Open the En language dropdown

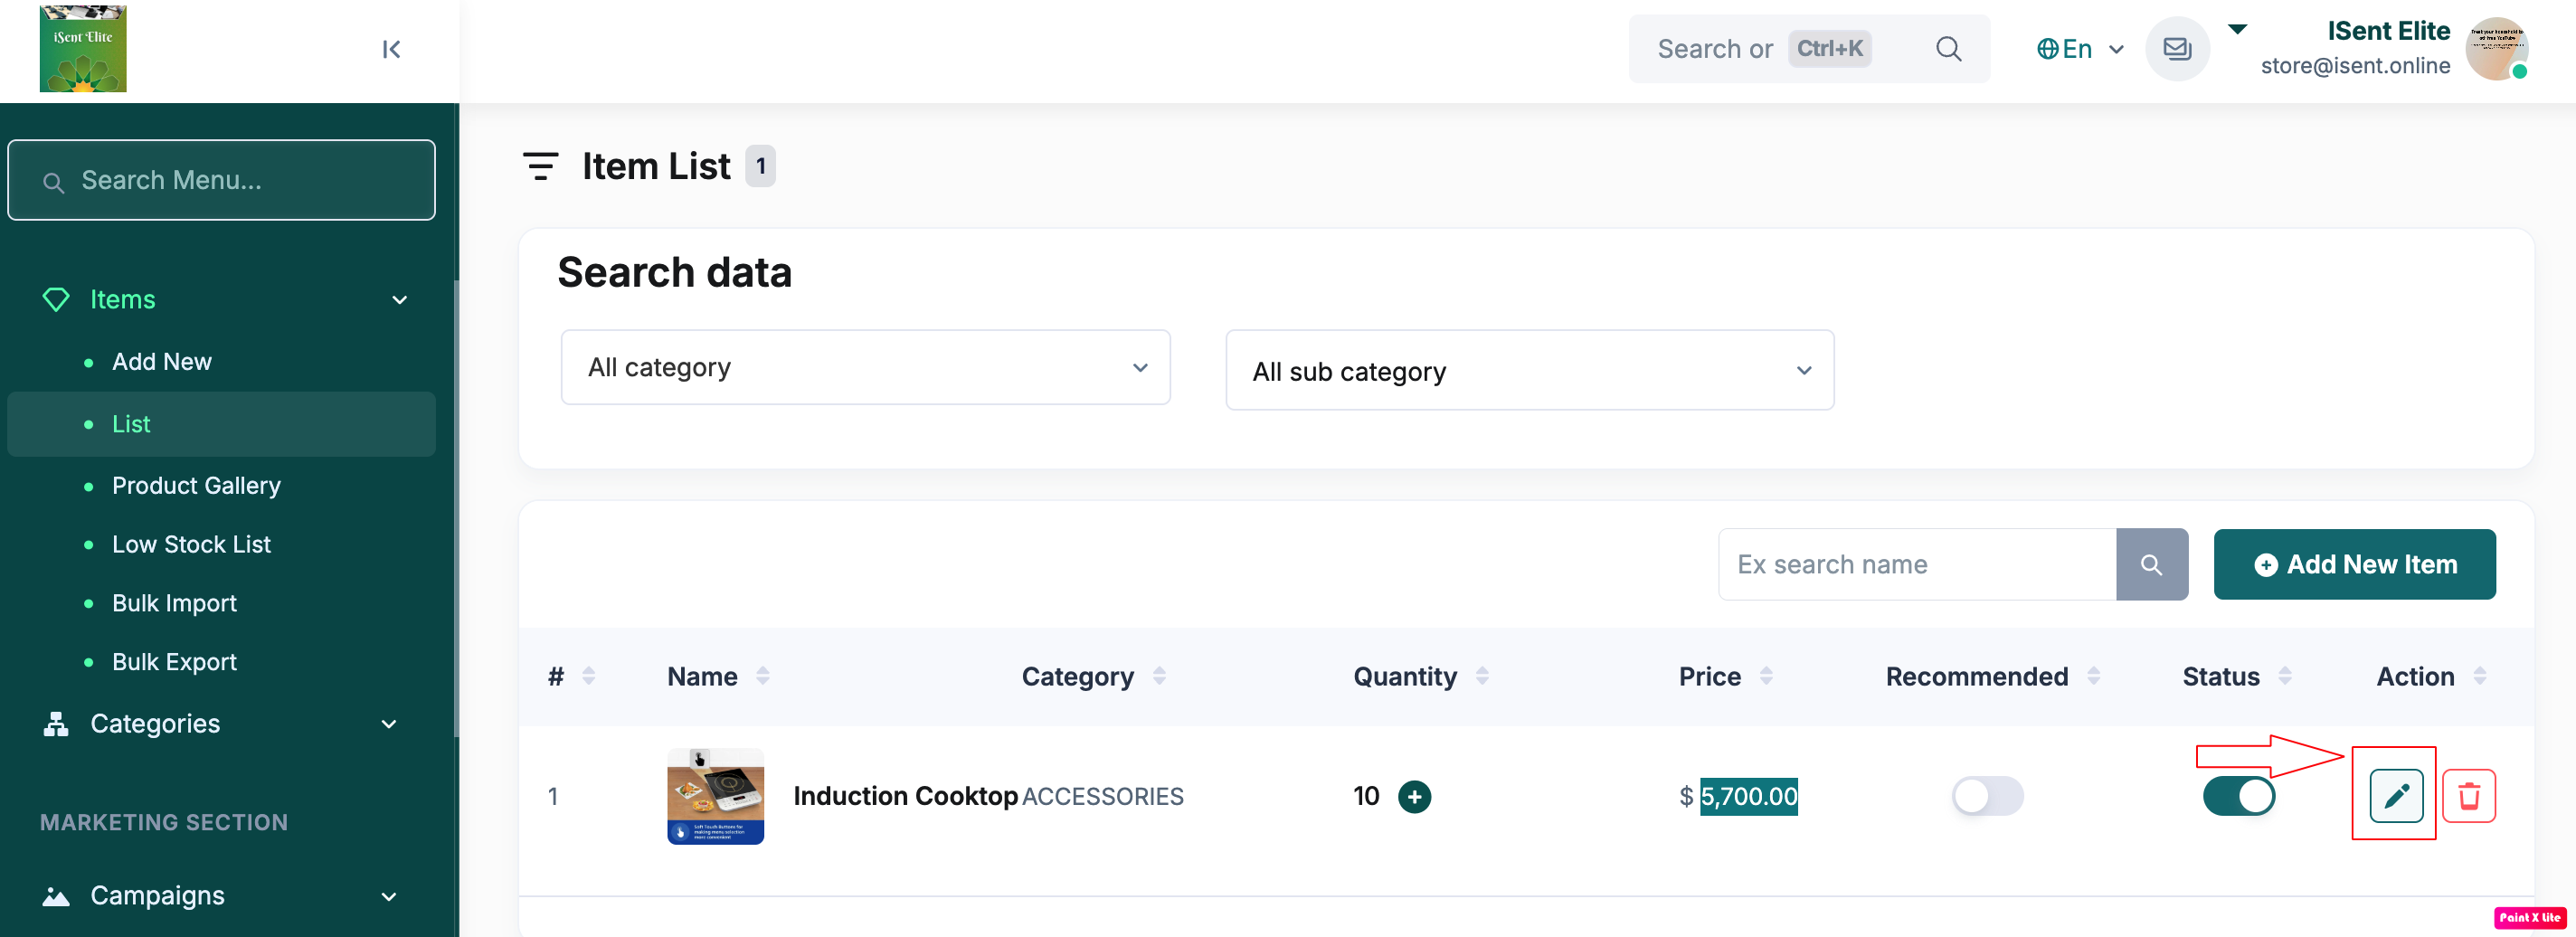tap(2079, 49)
